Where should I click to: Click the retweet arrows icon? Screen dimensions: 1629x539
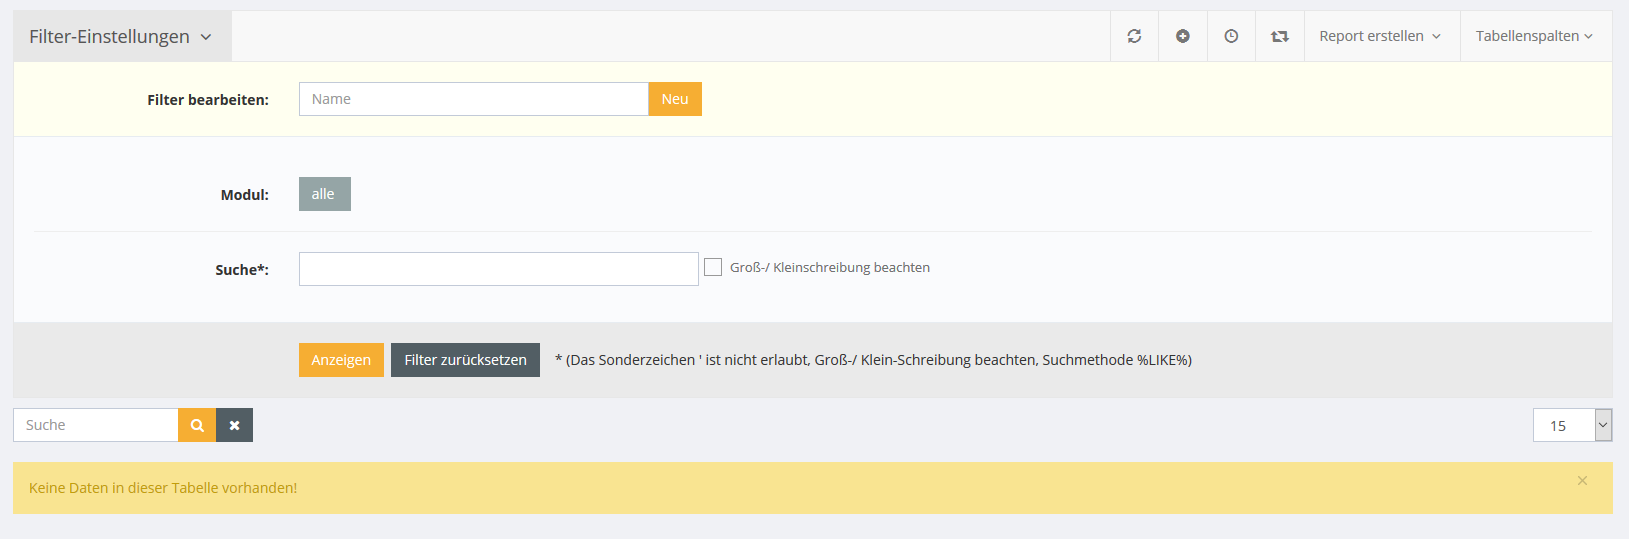tap(1279, 36)
